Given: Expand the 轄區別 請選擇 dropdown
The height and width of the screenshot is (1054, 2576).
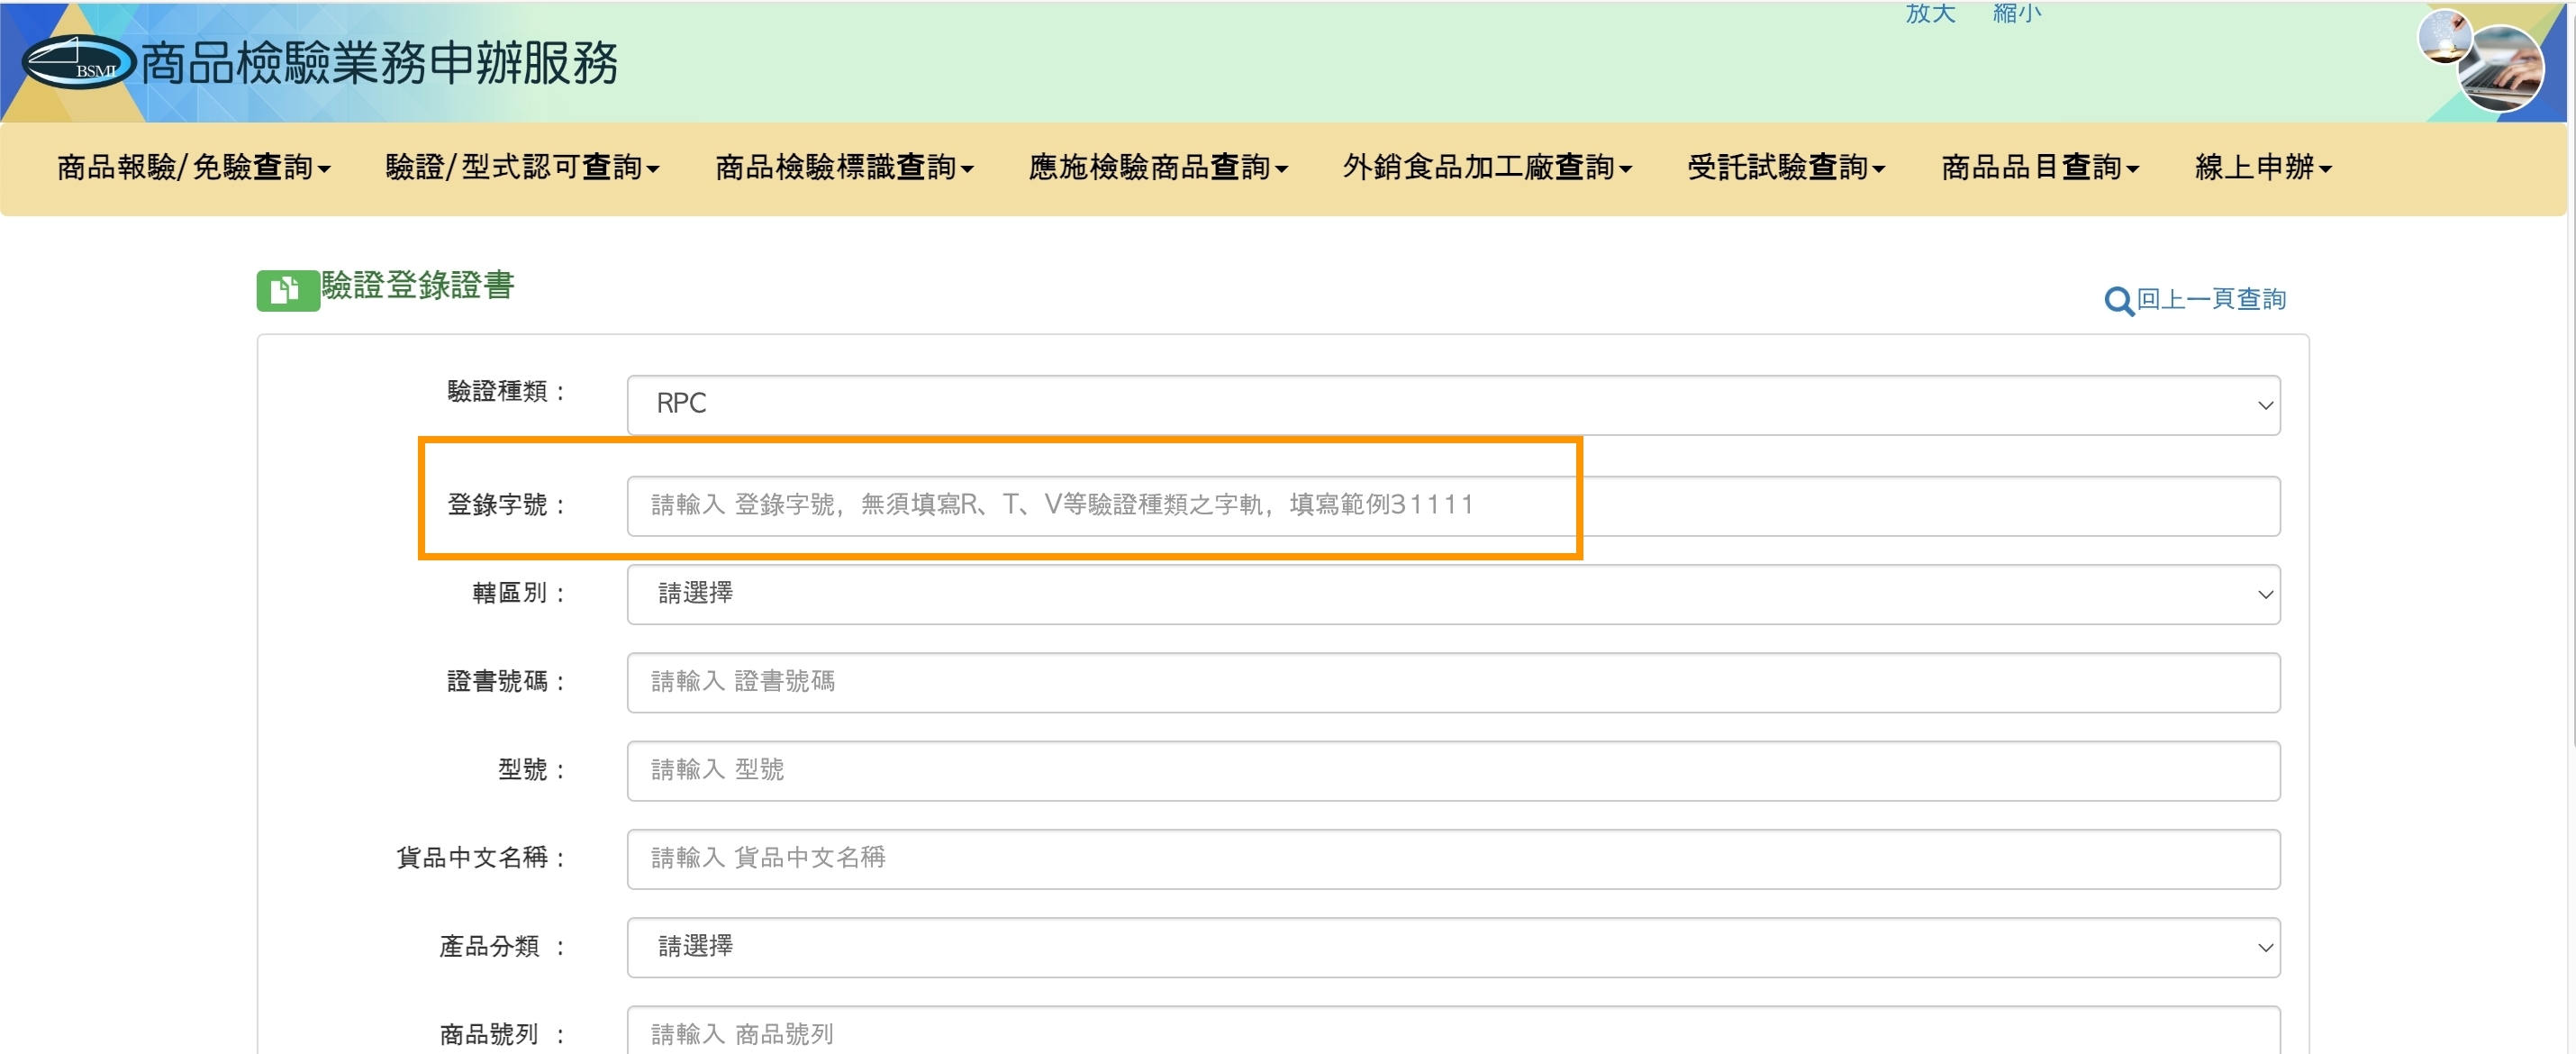Looking at the screenshot, I should (x=1453, y=594).
